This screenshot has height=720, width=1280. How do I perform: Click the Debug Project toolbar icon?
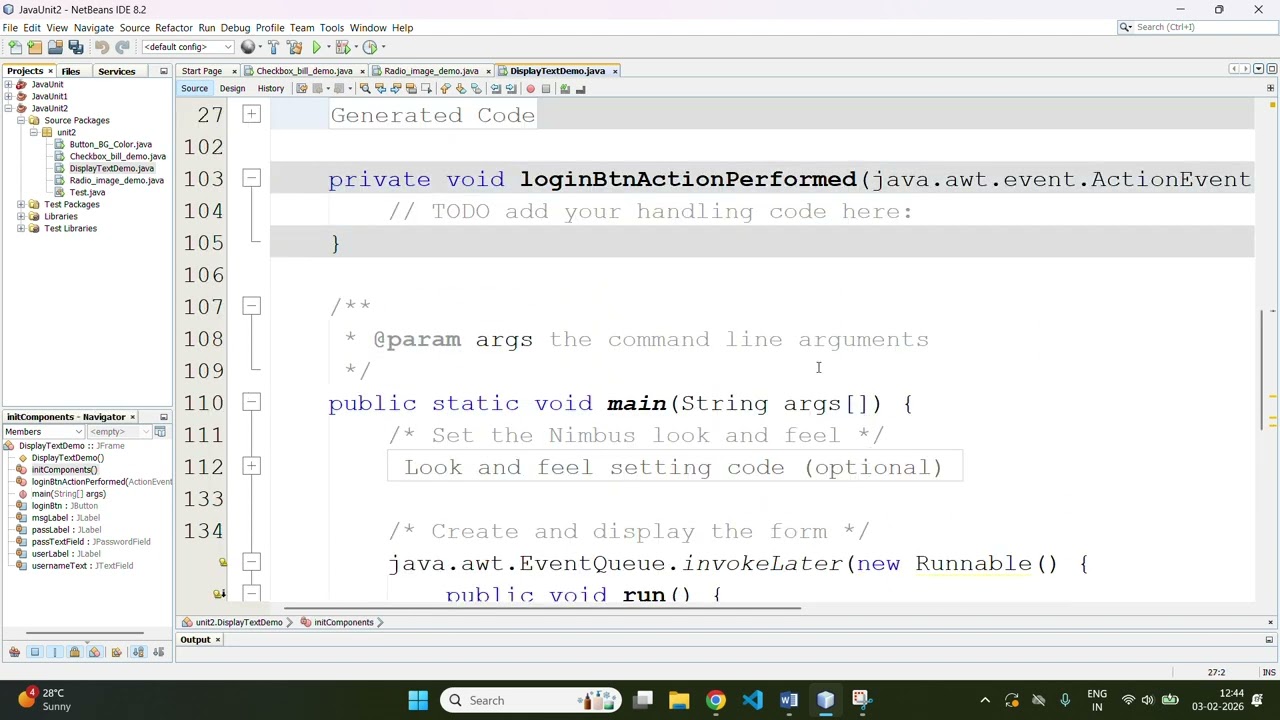tap(342, 47)
